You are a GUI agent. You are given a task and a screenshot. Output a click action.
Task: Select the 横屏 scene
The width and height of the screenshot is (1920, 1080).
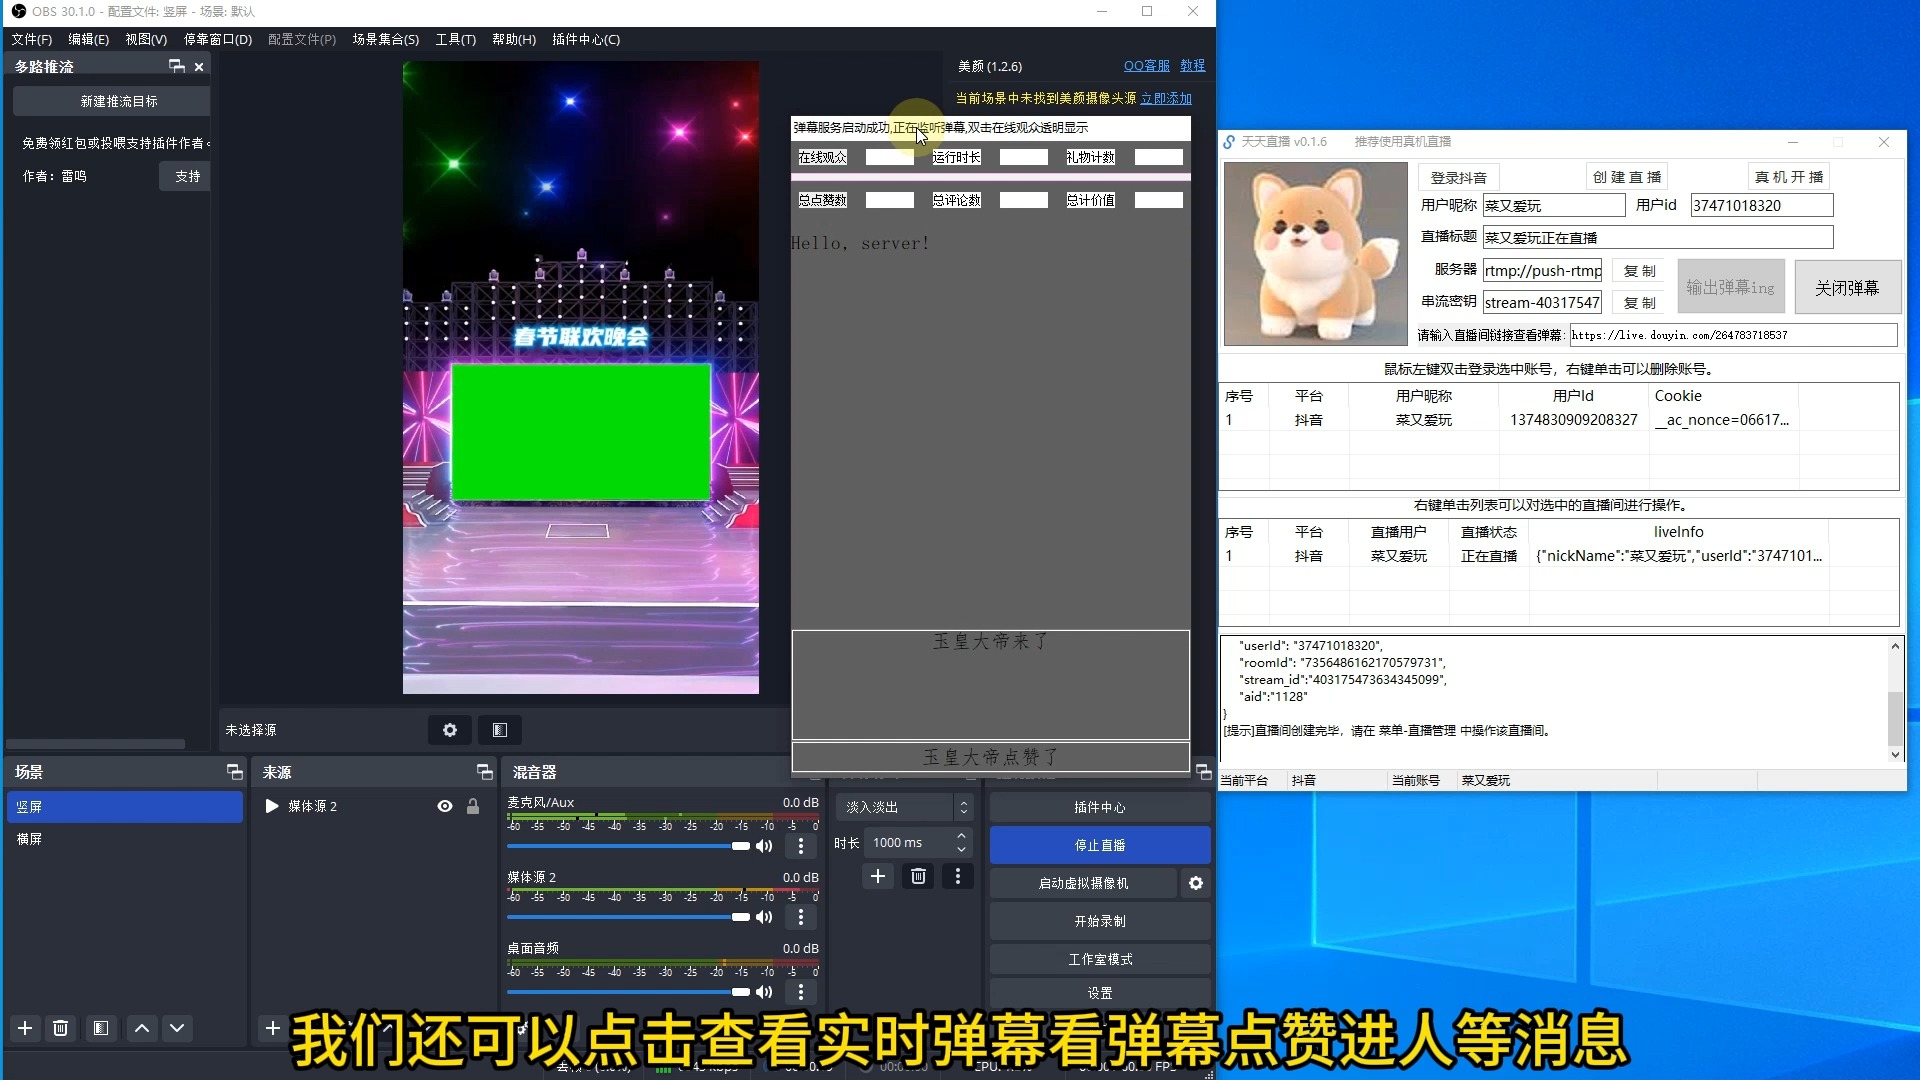pos(125,839)
